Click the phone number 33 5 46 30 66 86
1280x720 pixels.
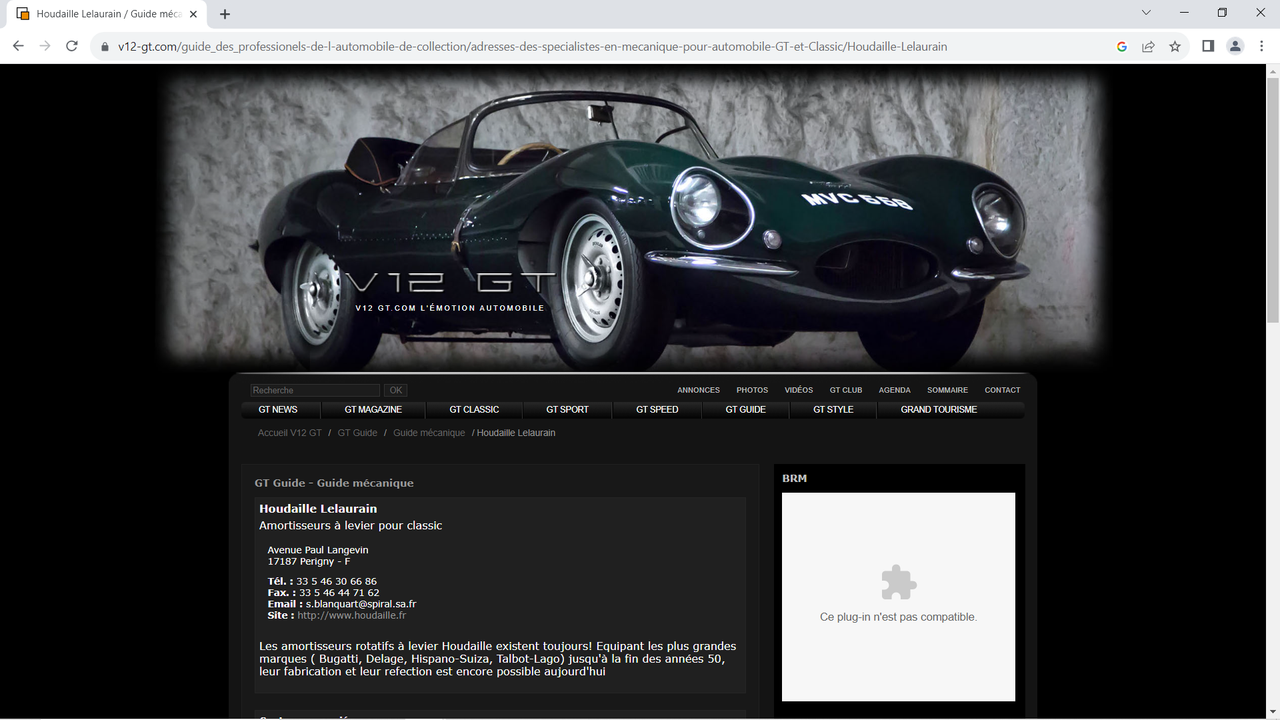coord(336,581)
